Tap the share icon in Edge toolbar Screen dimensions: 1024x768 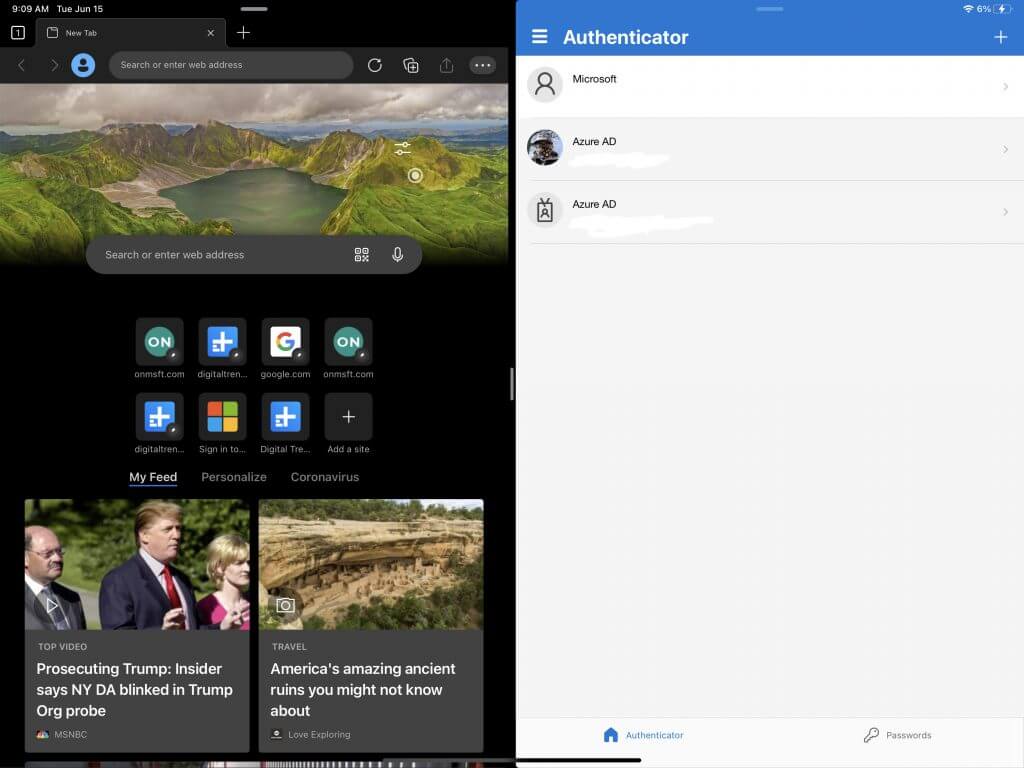pyautogui.click(x=446, y=65)
